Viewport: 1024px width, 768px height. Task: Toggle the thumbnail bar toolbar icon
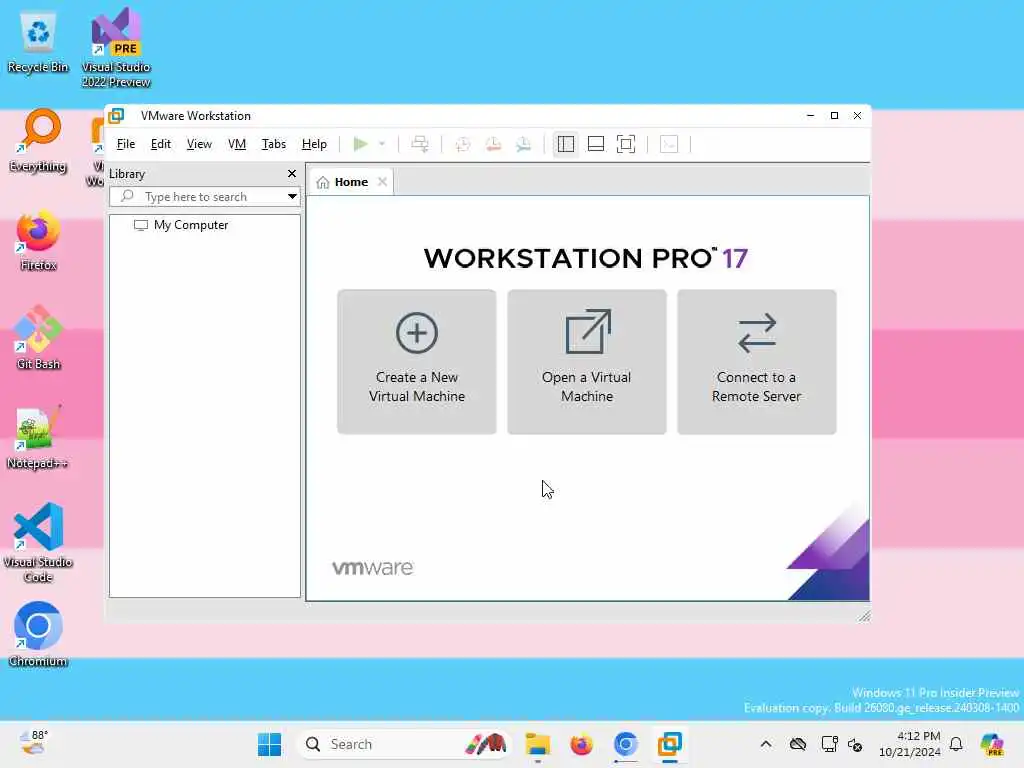click(x=596, y=144)
